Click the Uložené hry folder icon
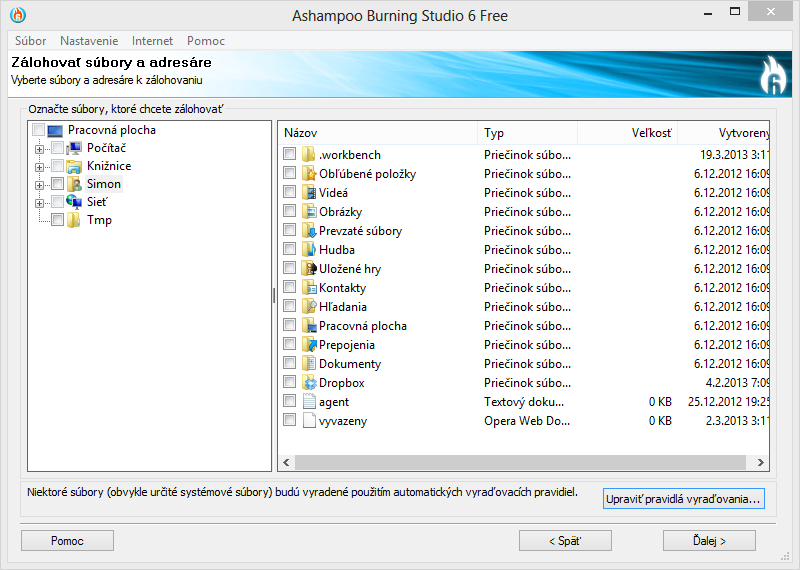 pos(309,268)
